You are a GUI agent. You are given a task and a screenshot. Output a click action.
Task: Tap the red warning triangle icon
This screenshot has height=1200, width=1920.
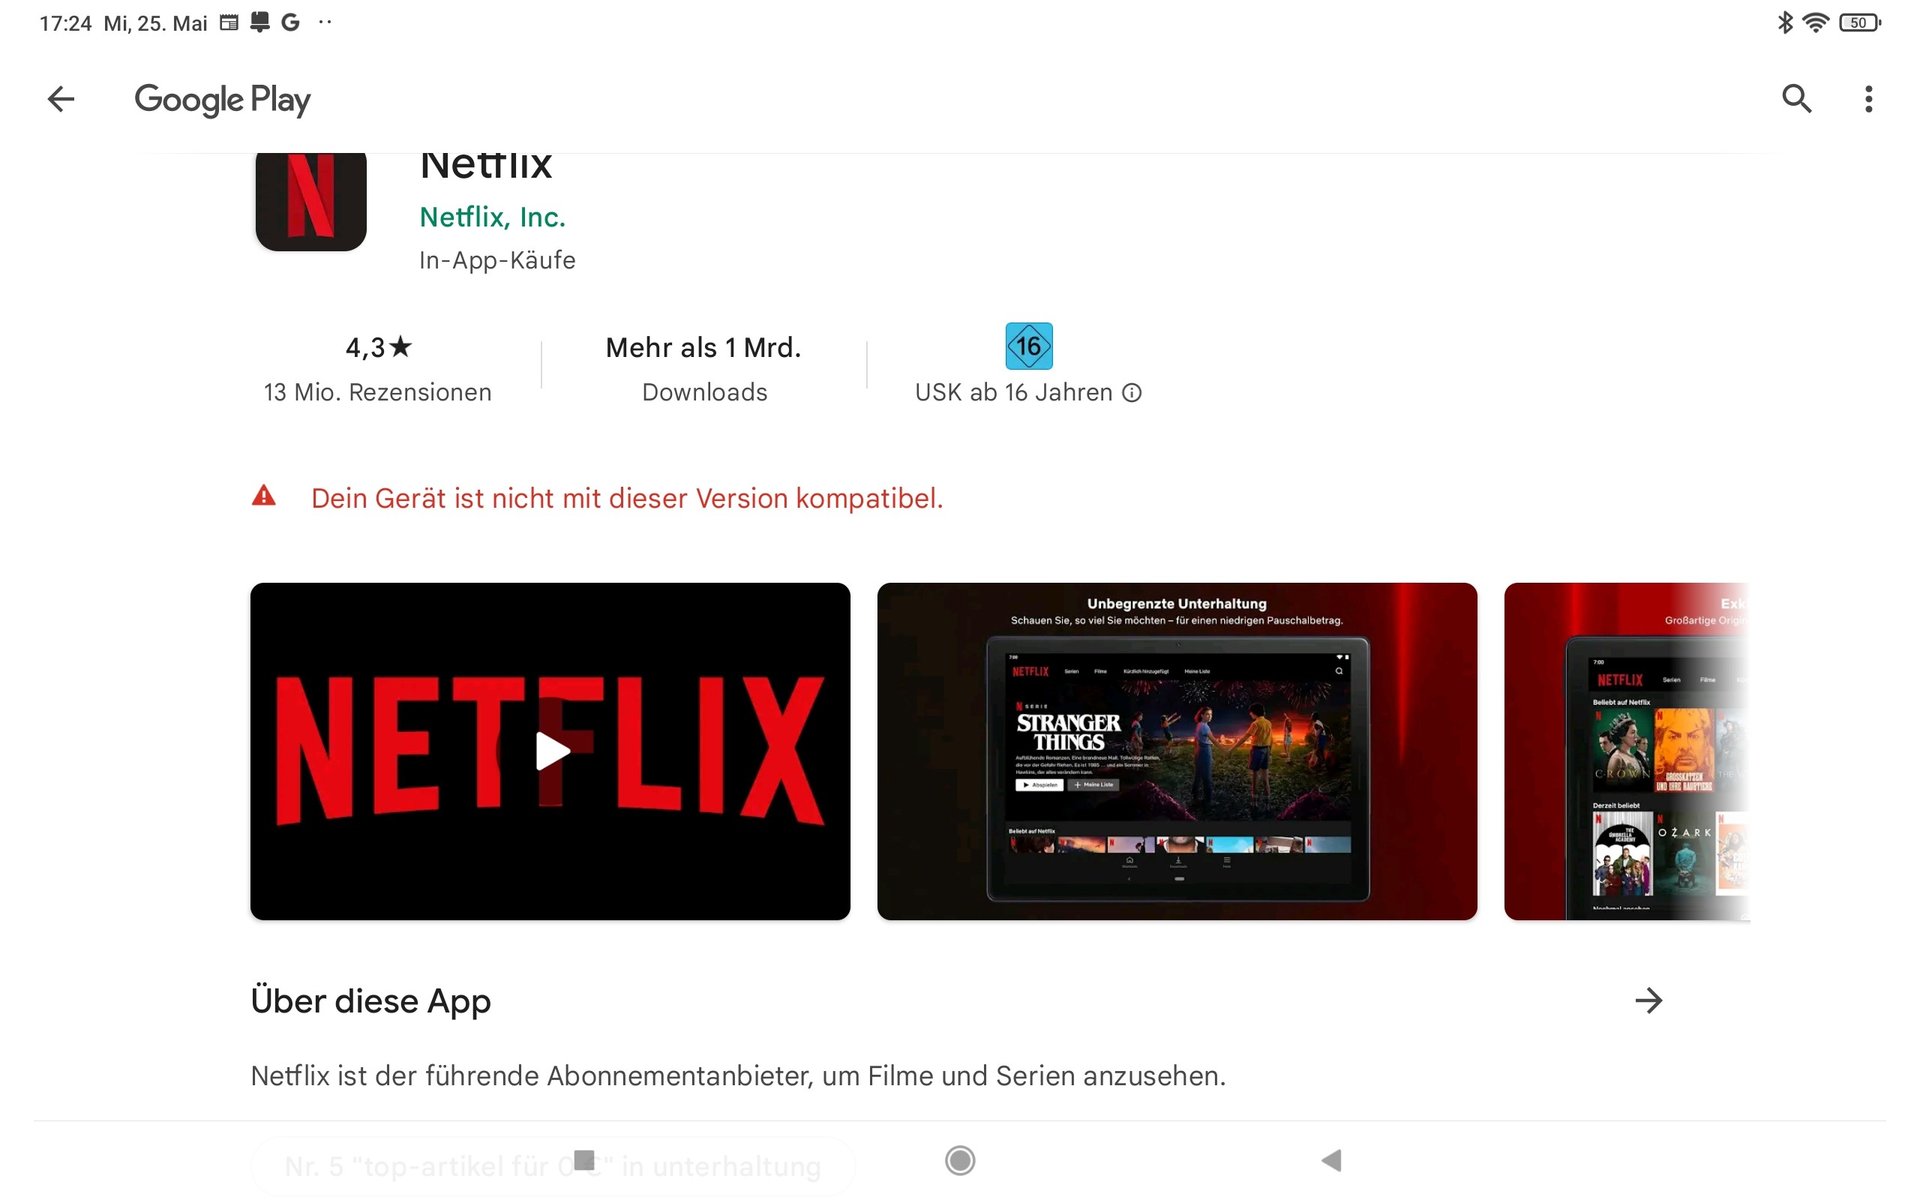(264, 496)
